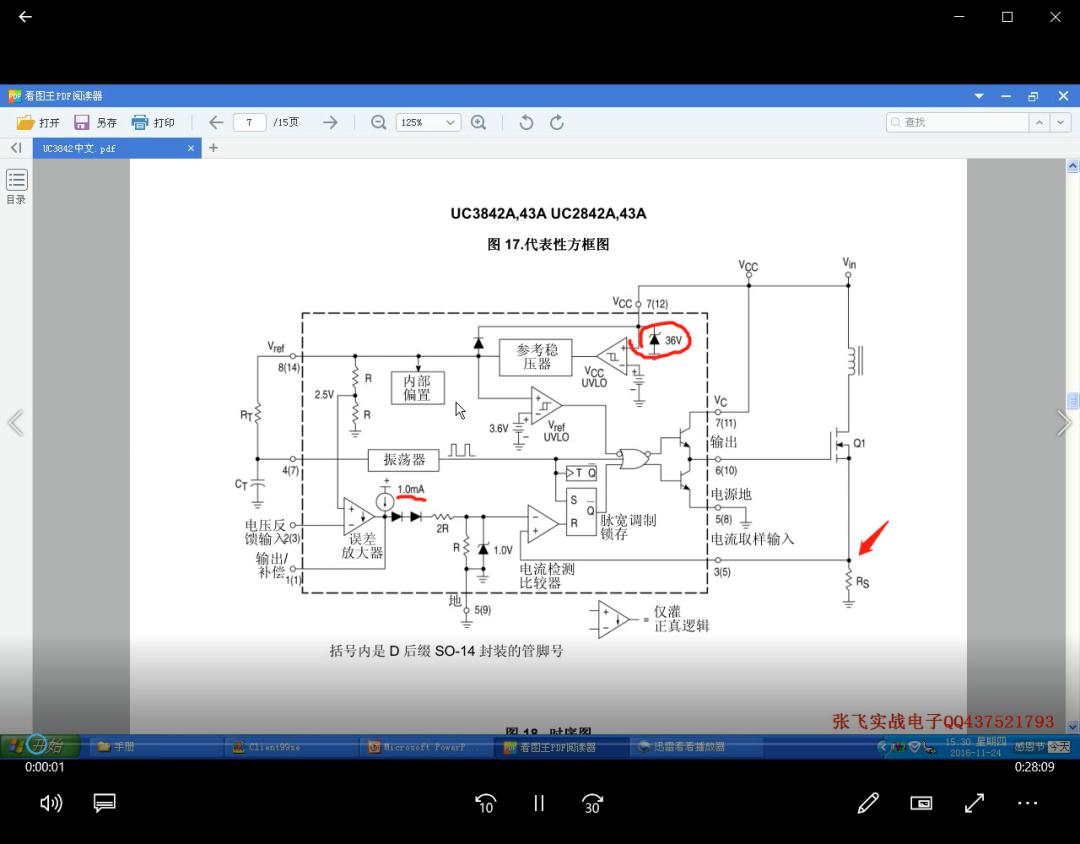Image resolution: width=1080 pixels, height=844 pixels.
Task: Collapse the sidebar panel arrow
Action: click(16, 147)
